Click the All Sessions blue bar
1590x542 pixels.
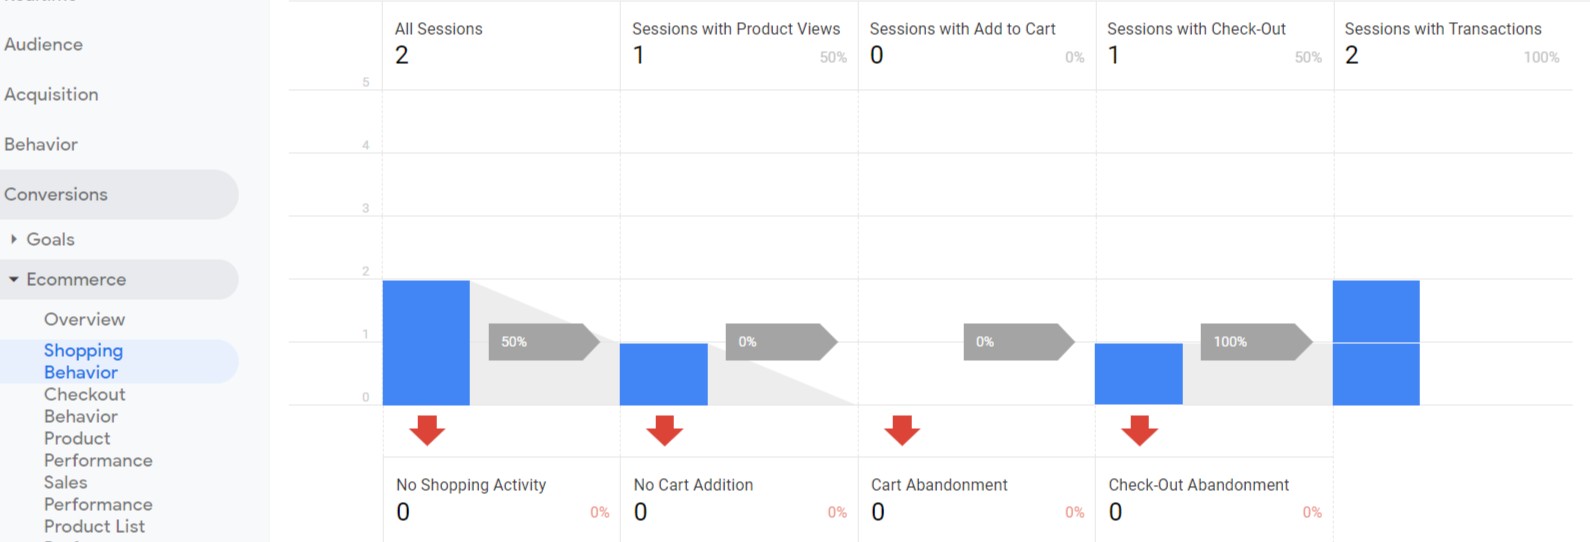click(426, 343)
